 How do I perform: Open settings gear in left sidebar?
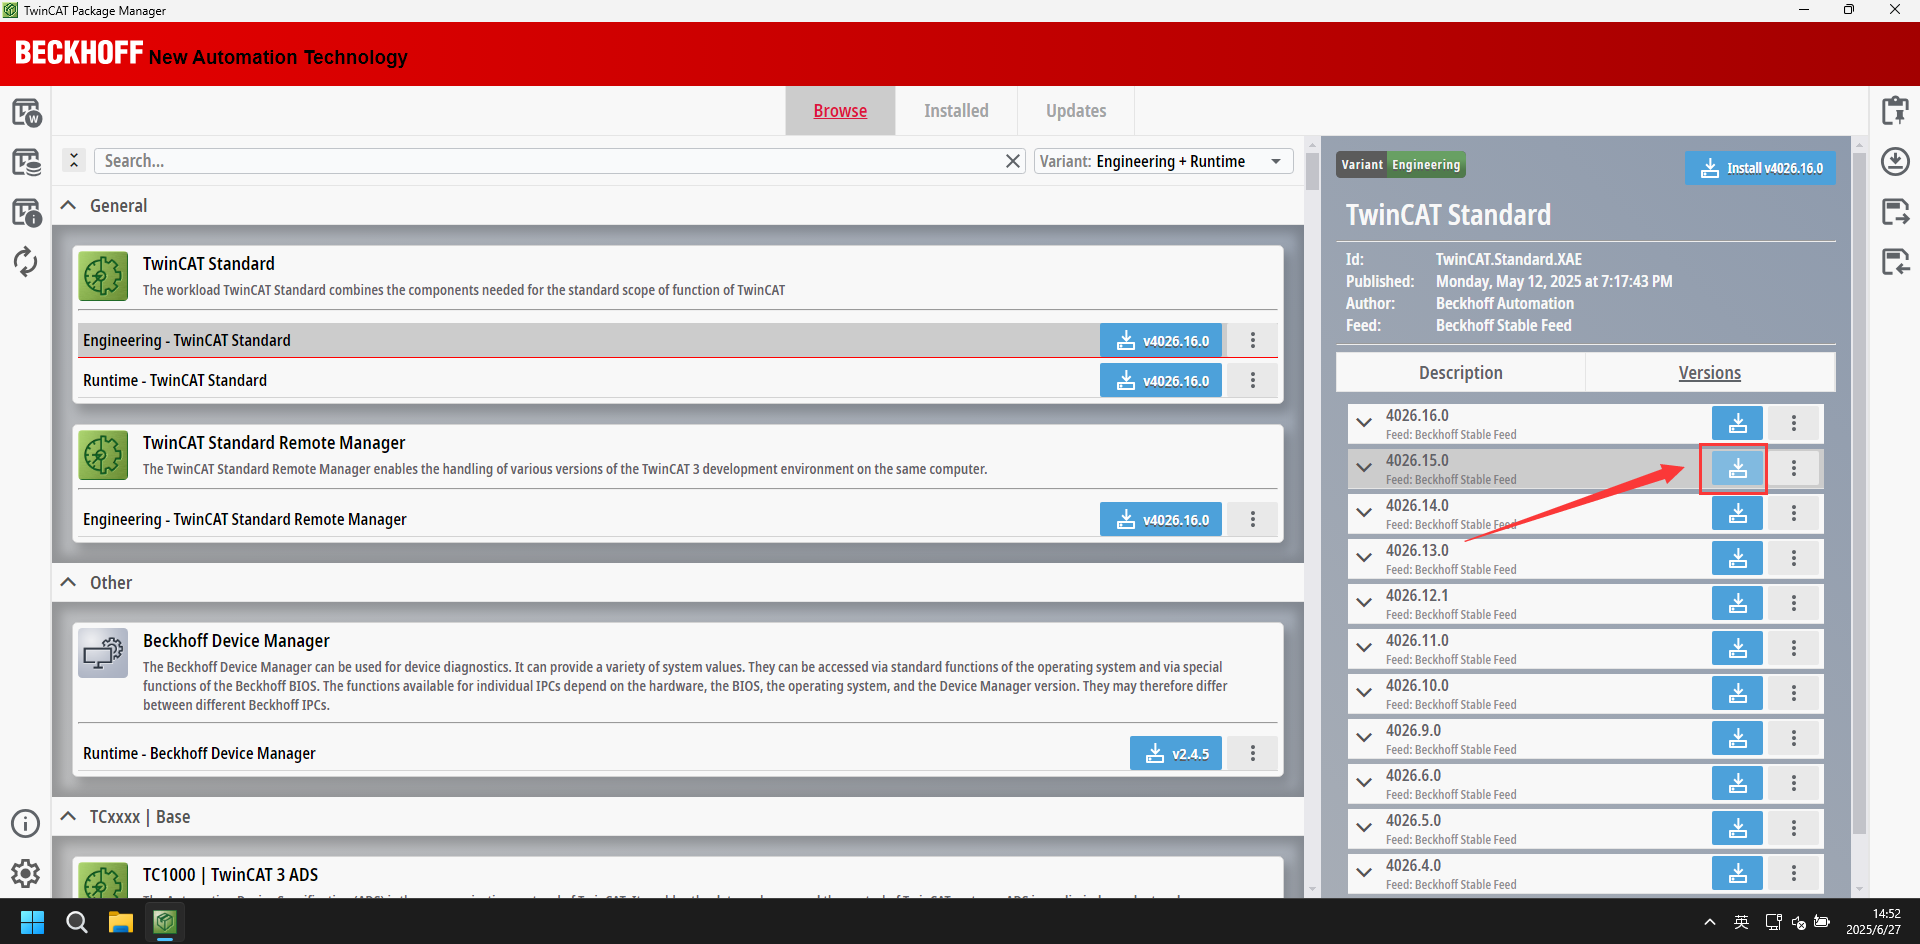click(25, 873)
